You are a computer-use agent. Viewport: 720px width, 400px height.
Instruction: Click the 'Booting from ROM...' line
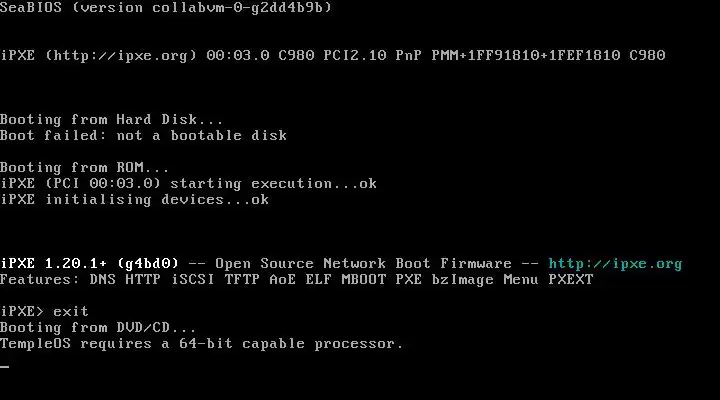click(x=84, y=168)
